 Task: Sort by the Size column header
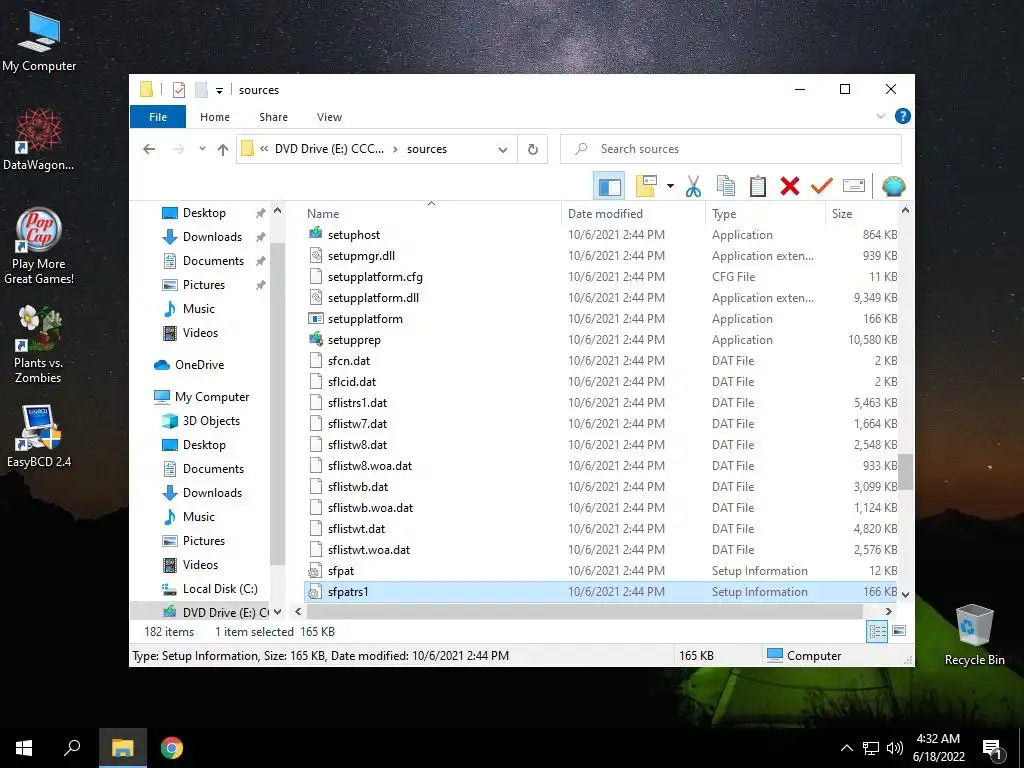pos(861,214)
